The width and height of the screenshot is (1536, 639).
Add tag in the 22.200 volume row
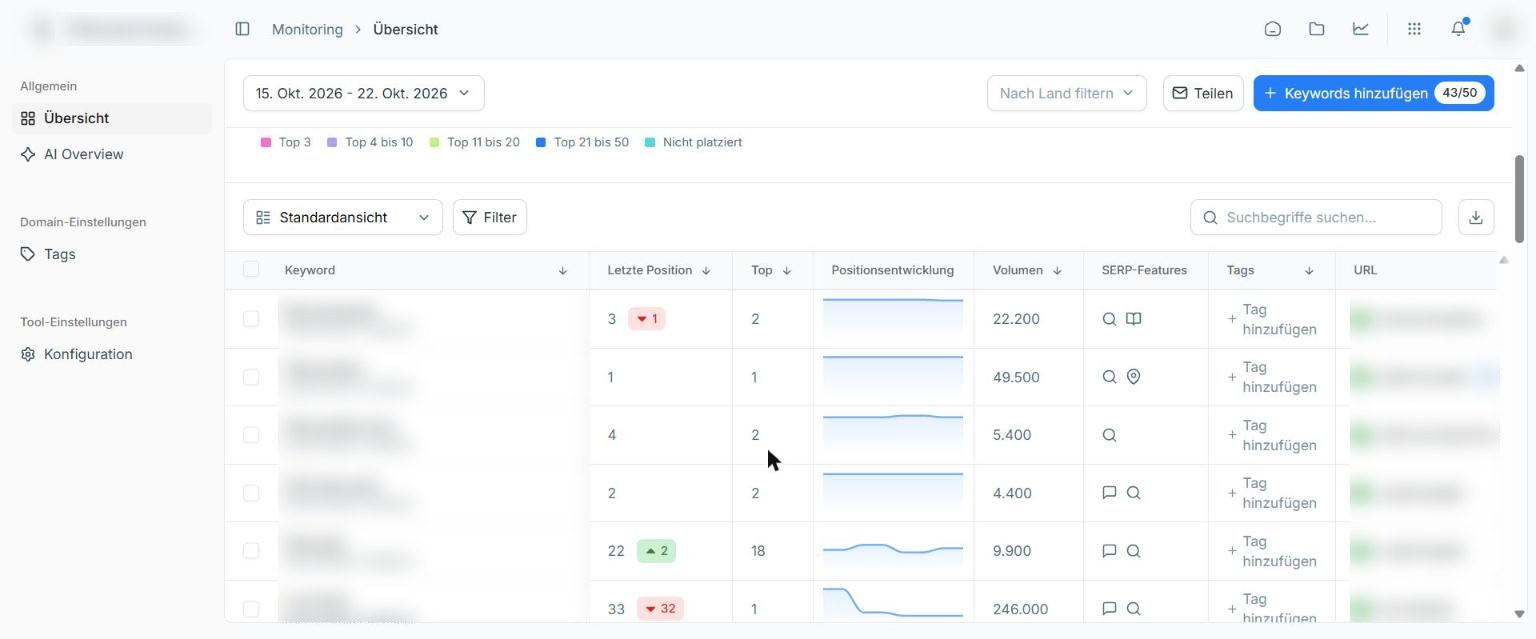point(1272,319)
